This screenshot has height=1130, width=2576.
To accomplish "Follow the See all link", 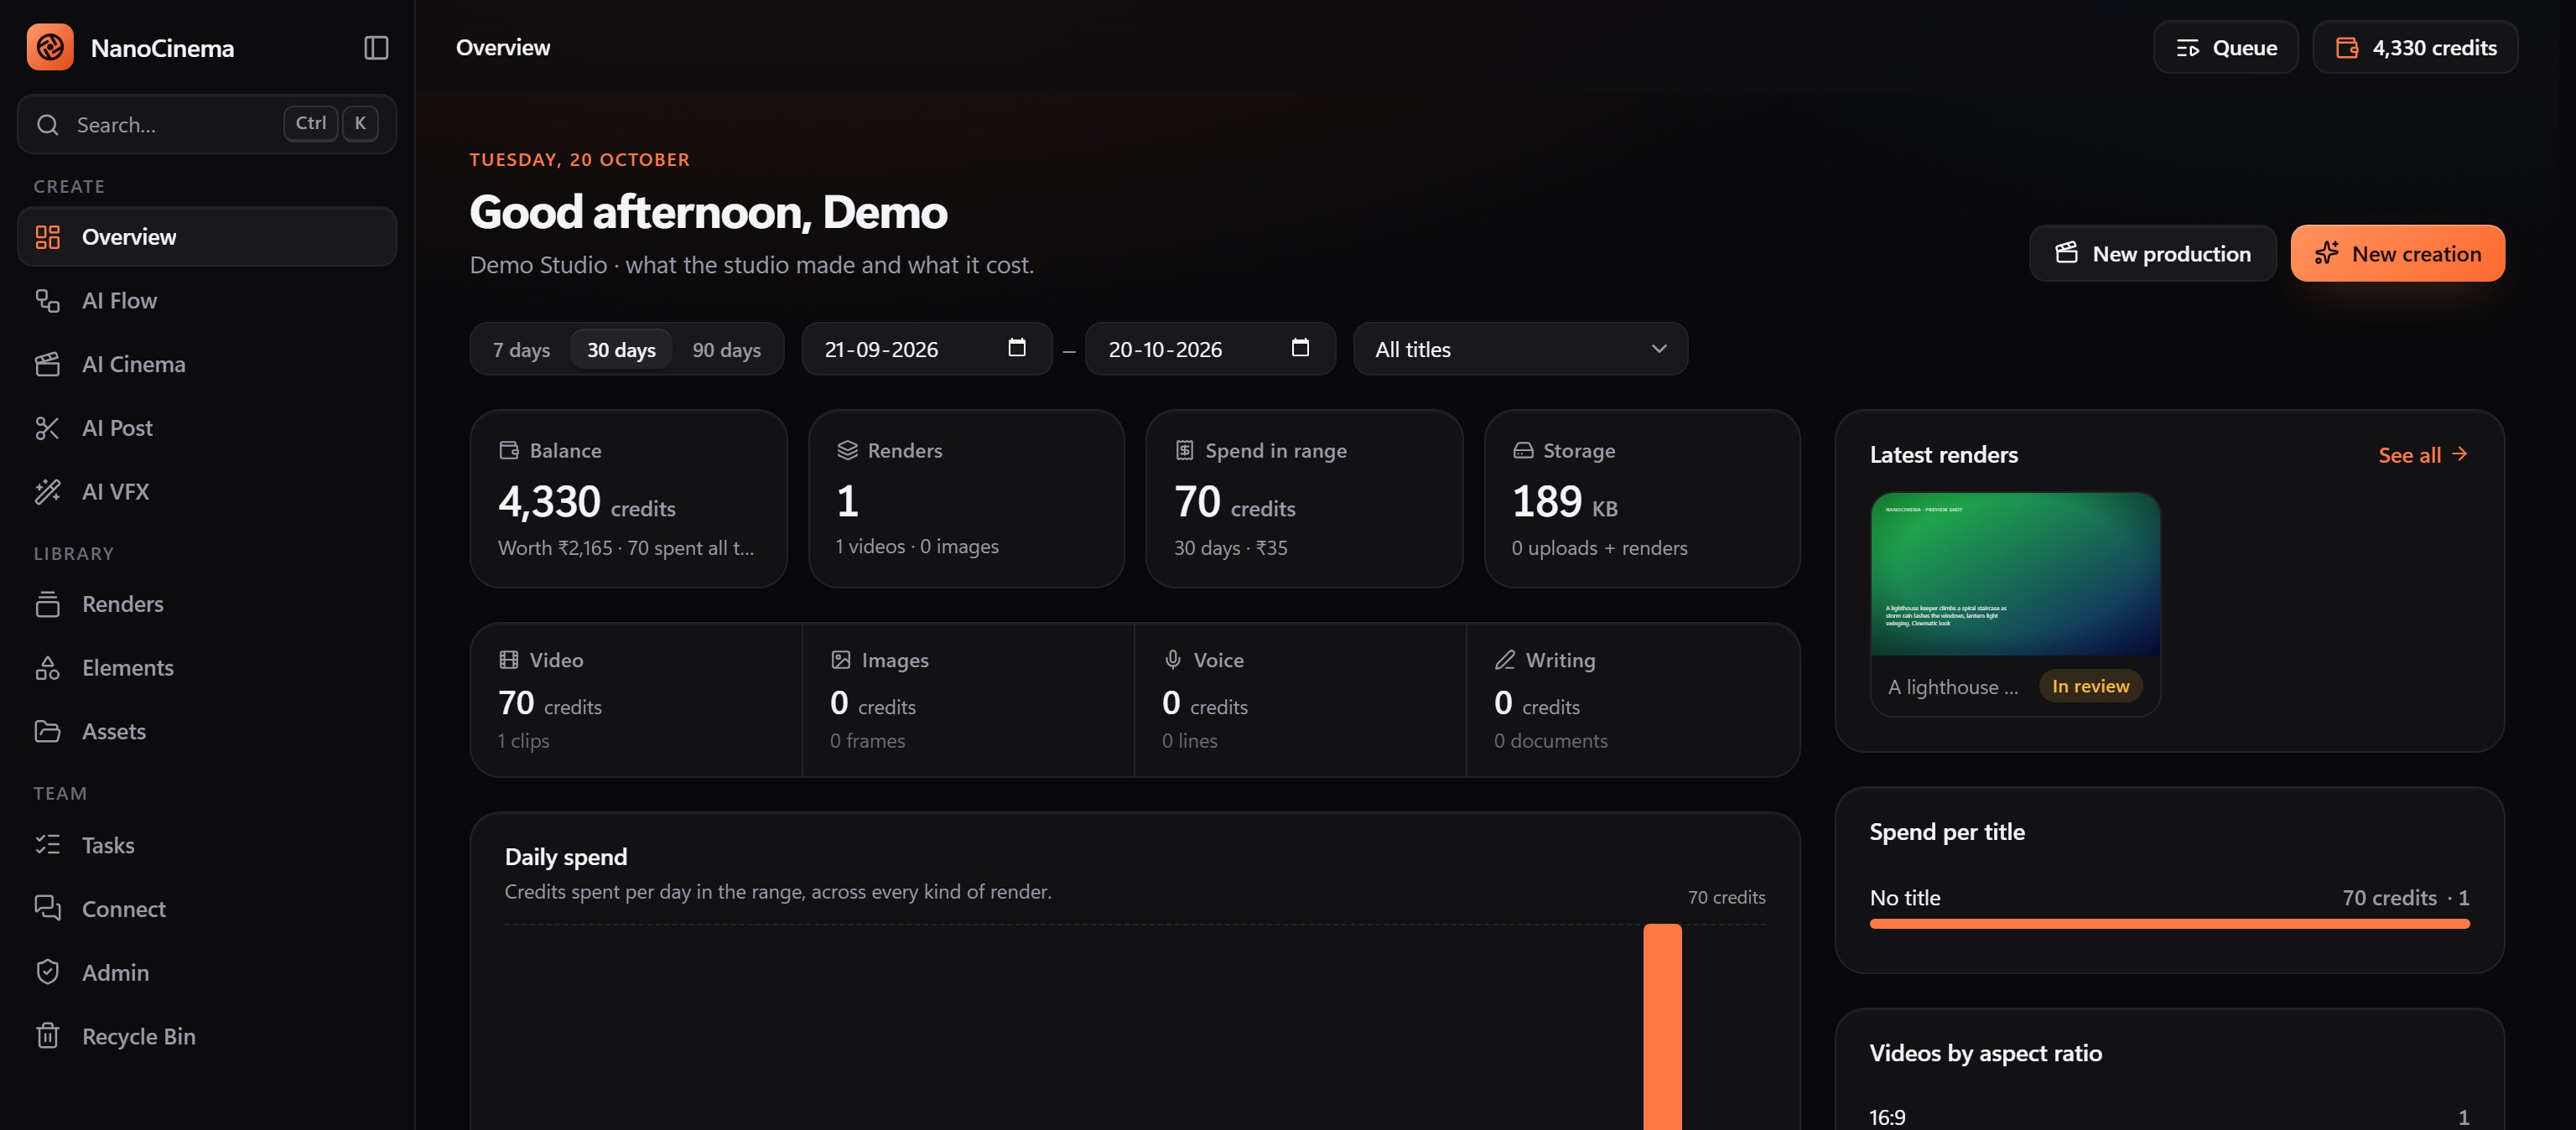I will click(2424, 455).
